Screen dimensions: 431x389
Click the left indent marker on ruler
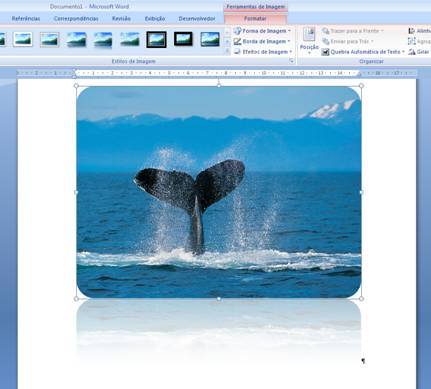[74, 73]
